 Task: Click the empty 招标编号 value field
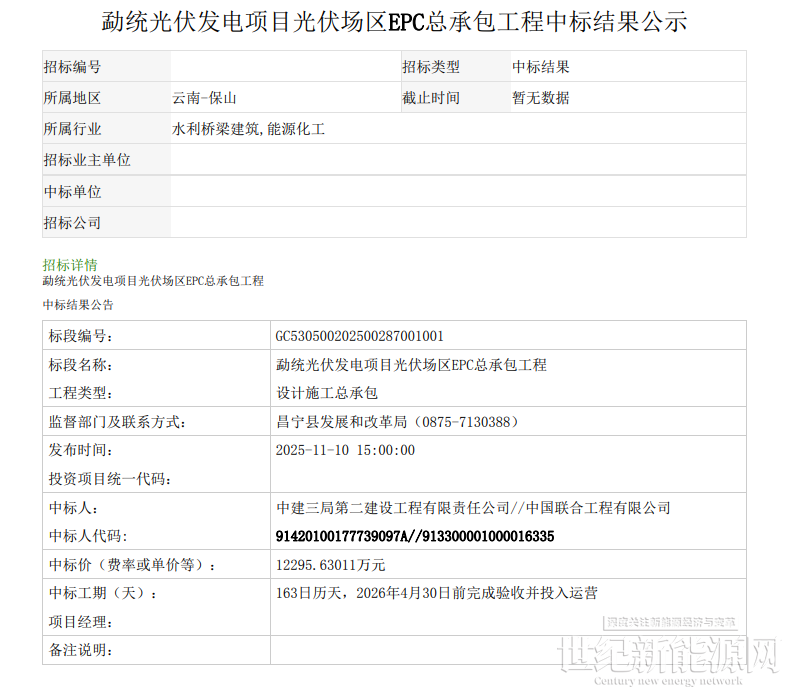[284, 67]
